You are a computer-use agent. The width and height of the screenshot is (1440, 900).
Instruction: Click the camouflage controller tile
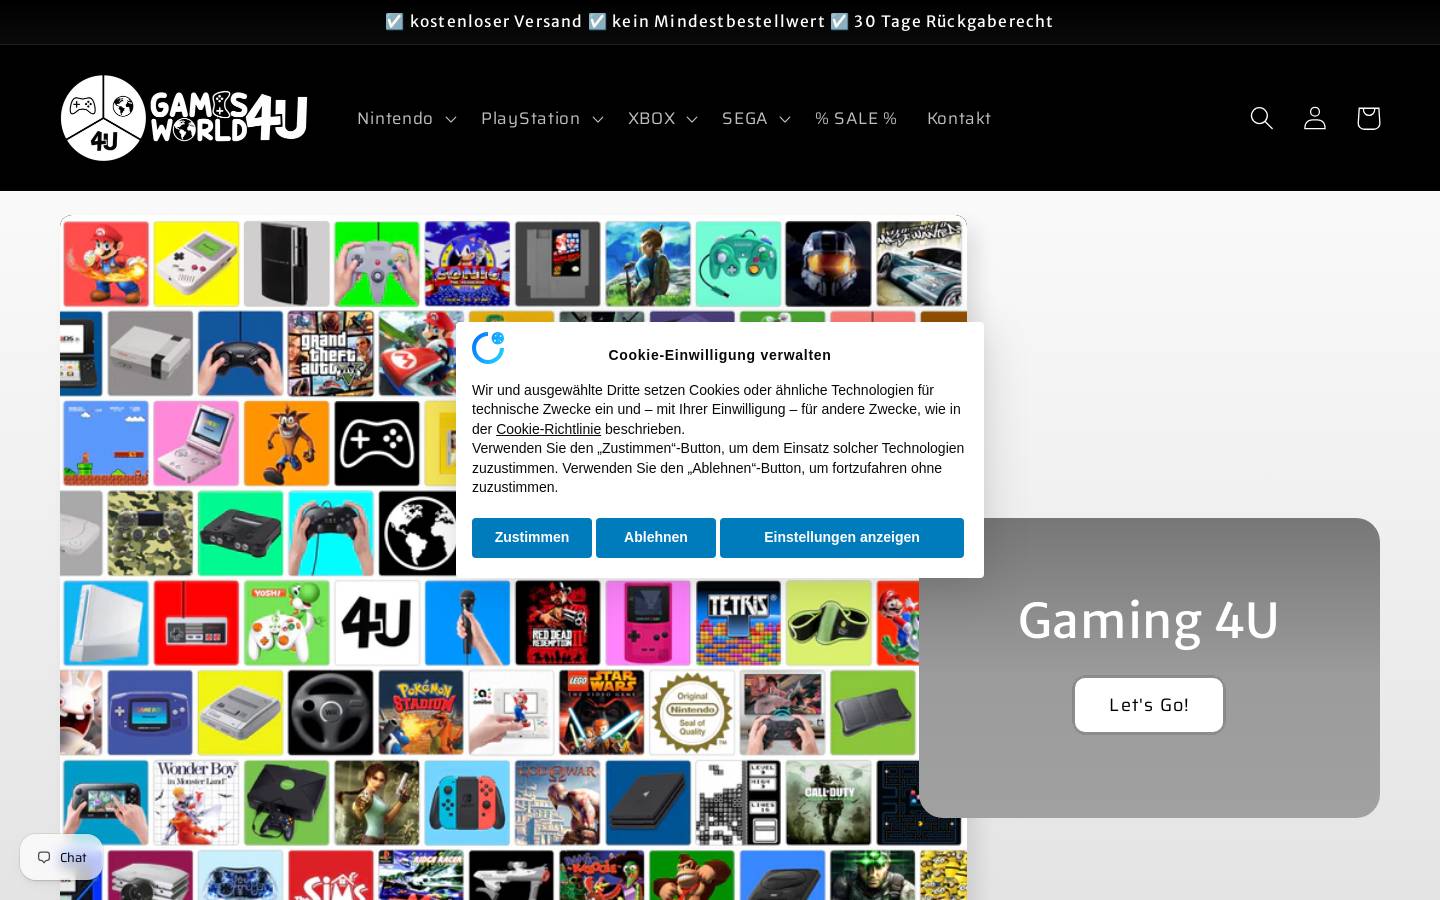[x=150, y=533]
